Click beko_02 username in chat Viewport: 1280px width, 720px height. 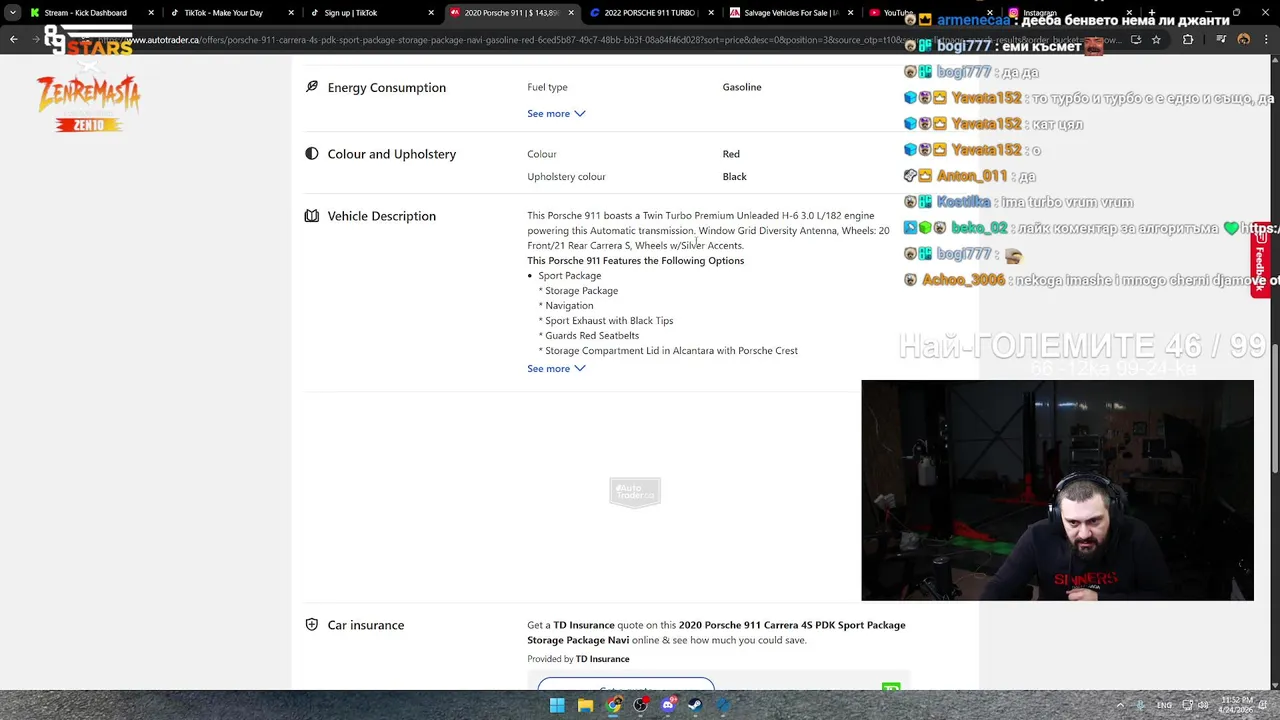point(979,228)
